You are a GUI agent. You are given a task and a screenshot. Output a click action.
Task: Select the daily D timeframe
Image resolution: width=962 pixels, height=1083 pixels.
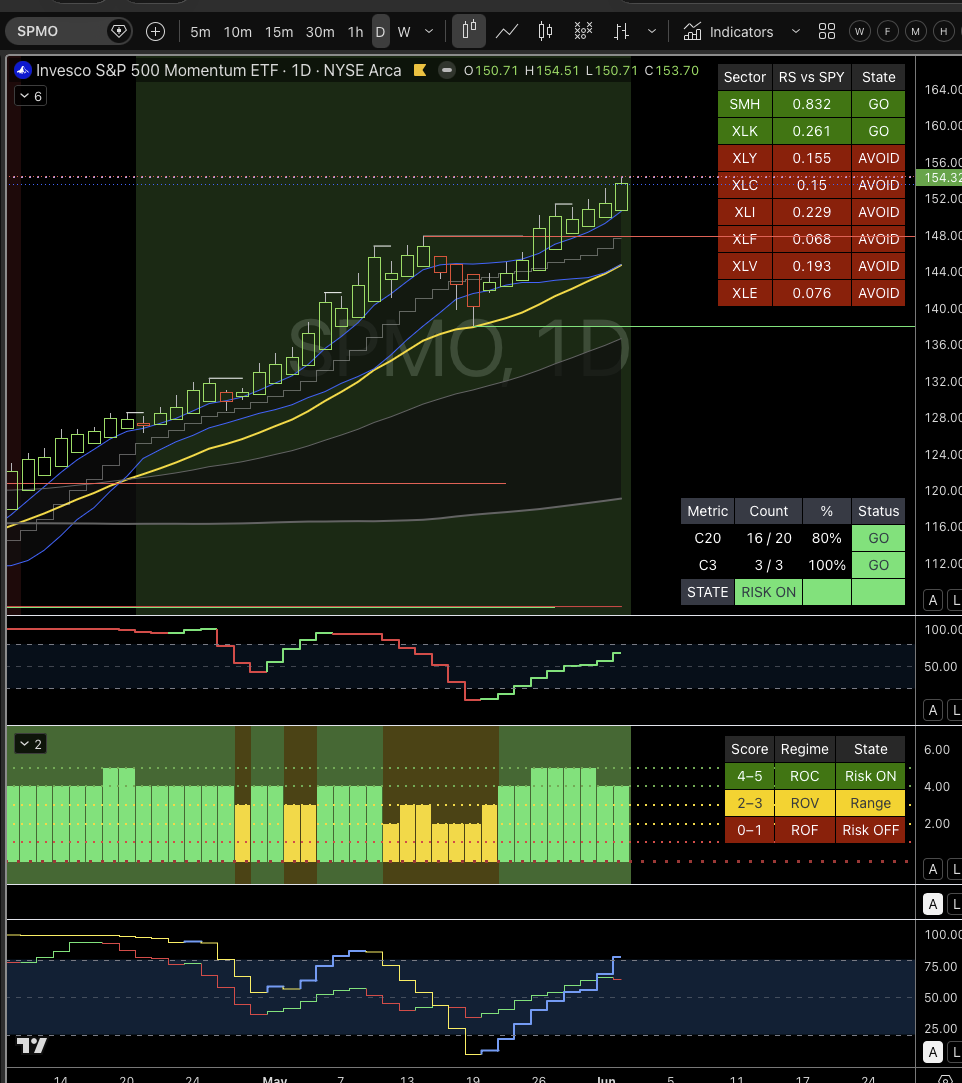click(x=381, y=32)
